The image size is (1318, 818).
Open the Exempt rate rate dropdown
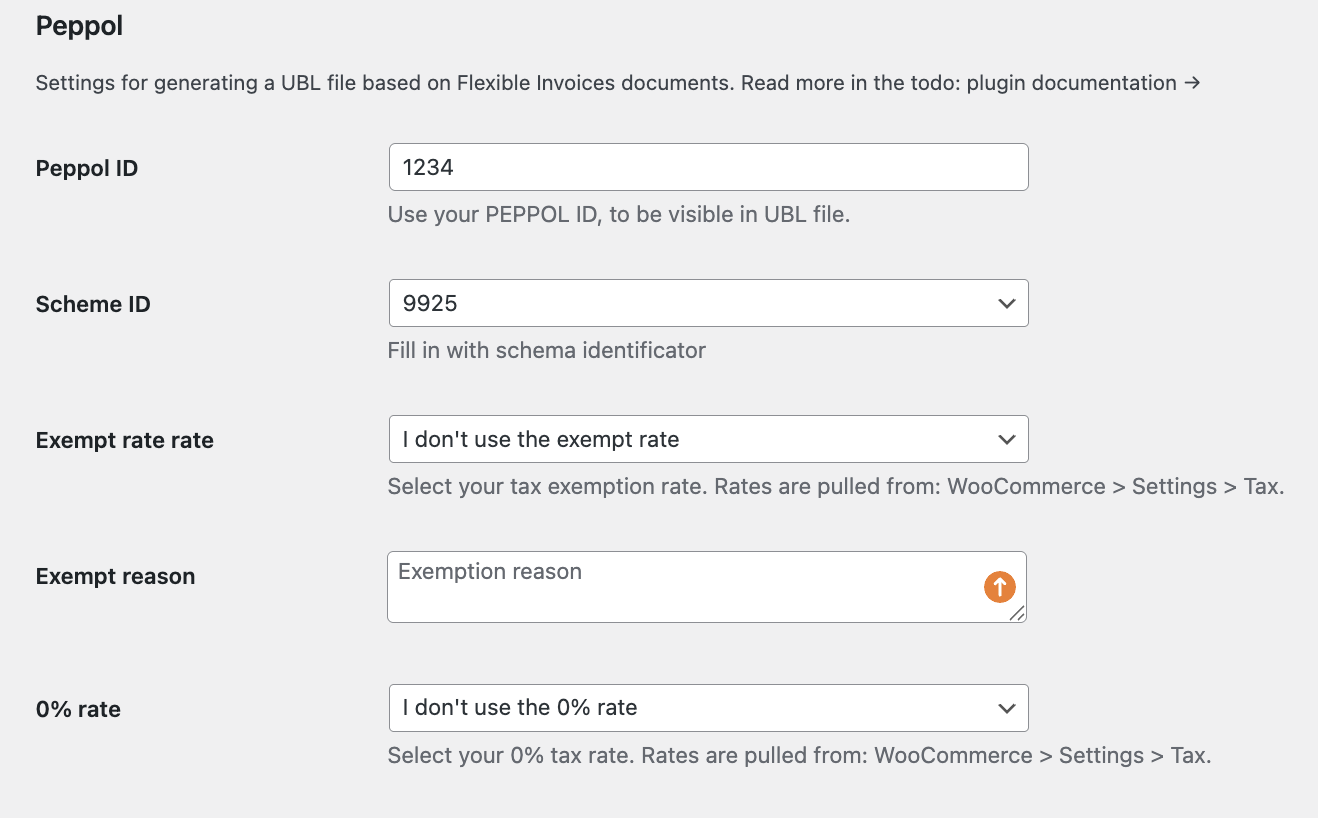(x=708, y=439)
